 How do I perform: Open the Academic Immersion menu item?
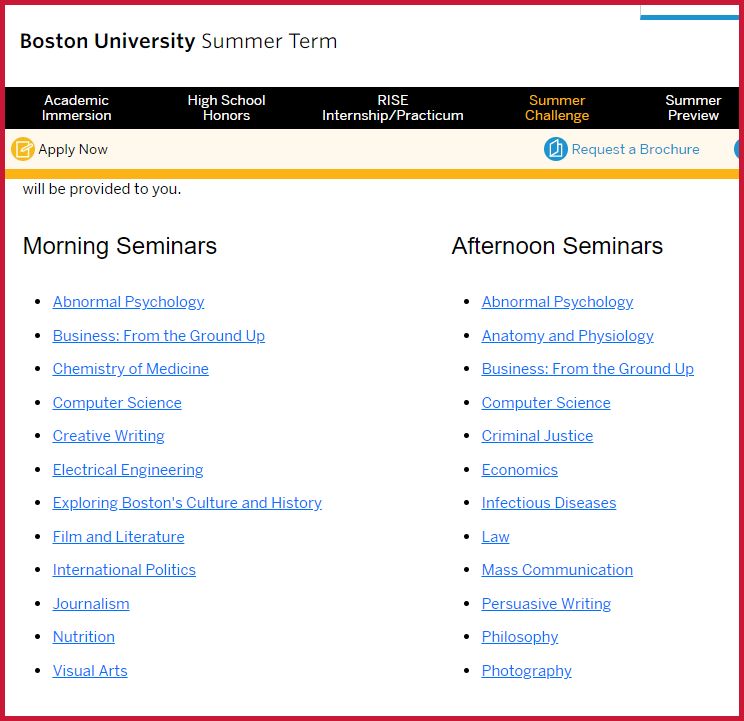pyautogui.click(x=76, y=107)
